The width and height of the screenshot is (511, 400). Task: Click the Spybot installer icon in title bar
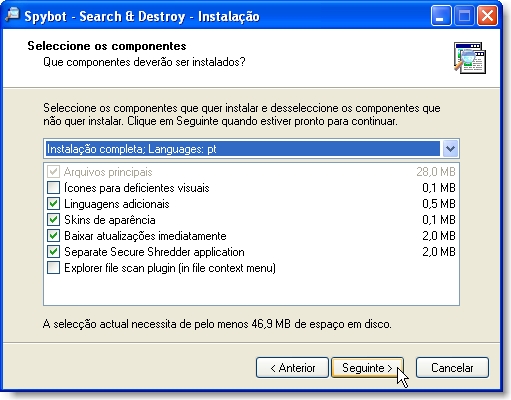[x=12, y=15]
